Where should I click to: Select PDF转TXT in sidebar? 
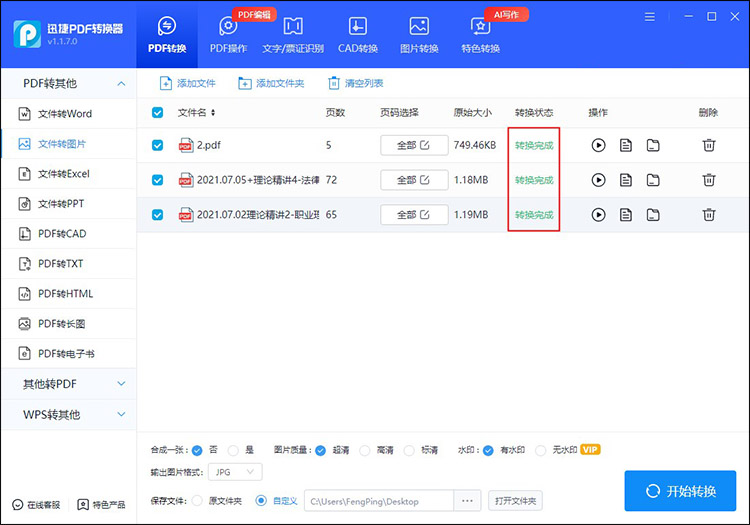pos(69,263)
